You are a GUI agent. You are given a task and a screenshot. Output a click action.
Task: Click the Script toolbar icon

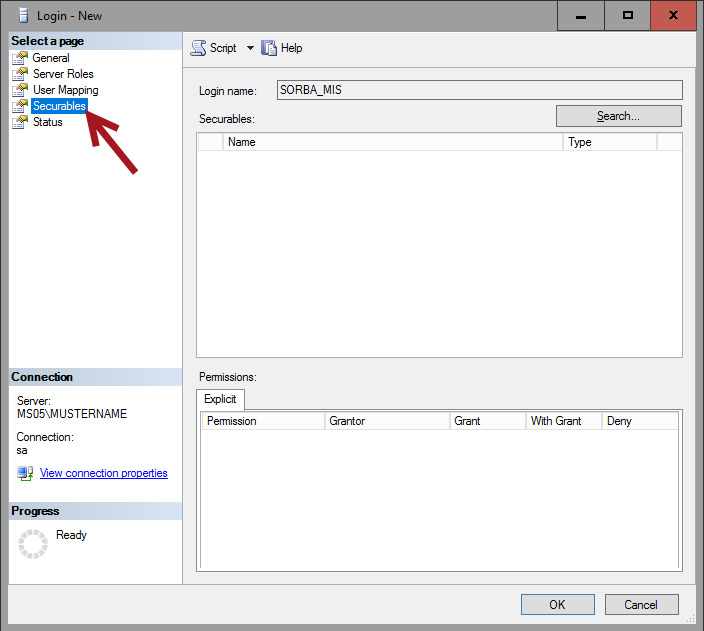(198, 48)
